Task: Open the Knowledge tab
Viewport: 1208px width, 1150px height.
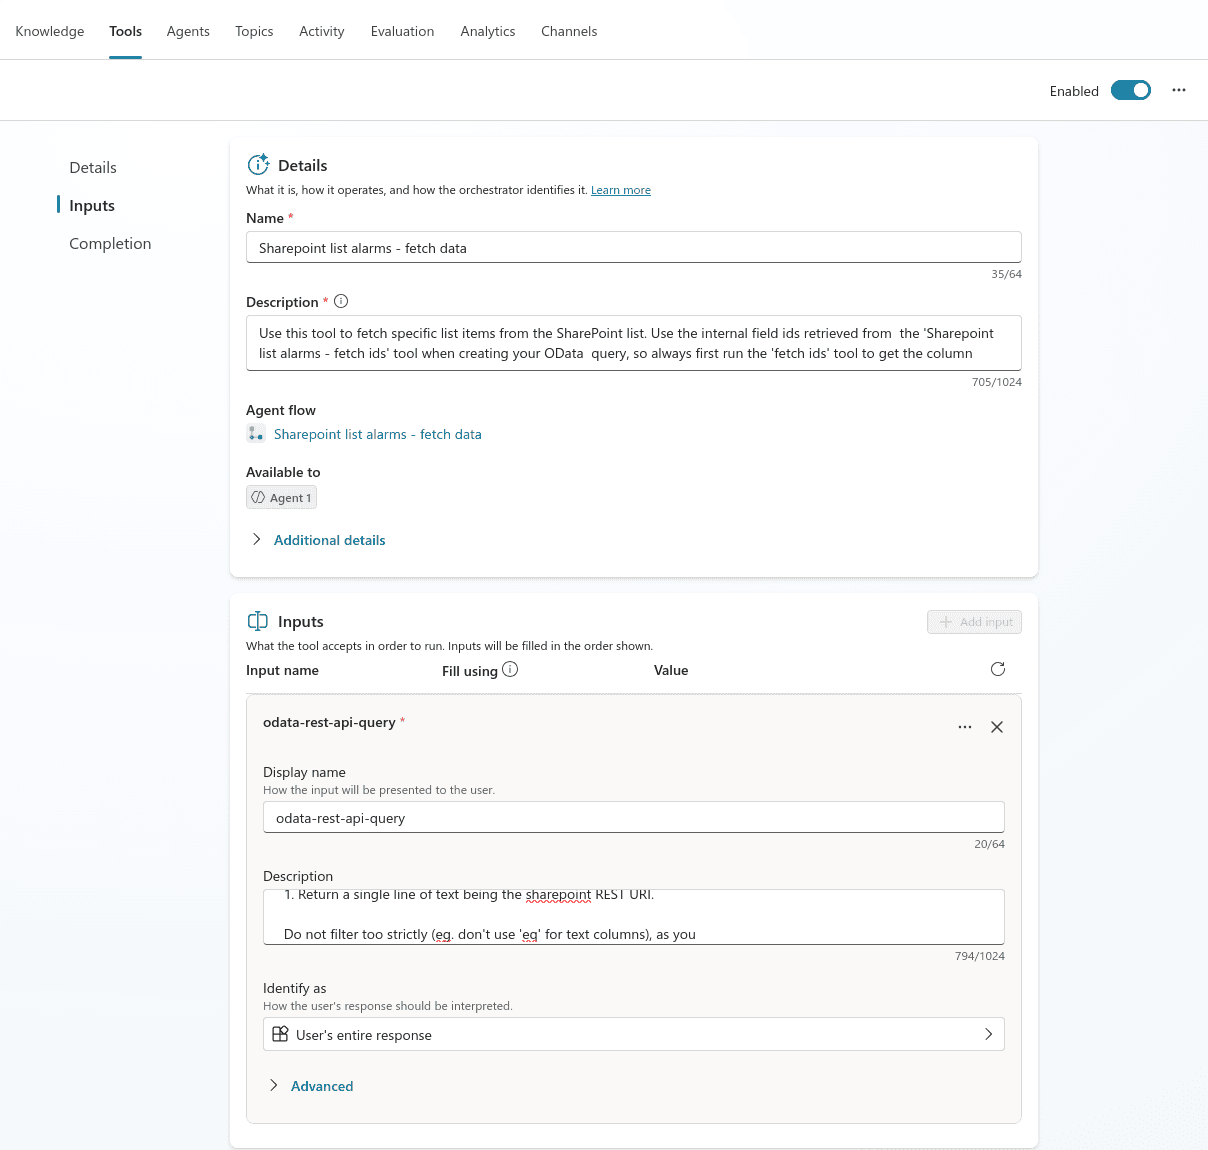Action: click(49, 31)
